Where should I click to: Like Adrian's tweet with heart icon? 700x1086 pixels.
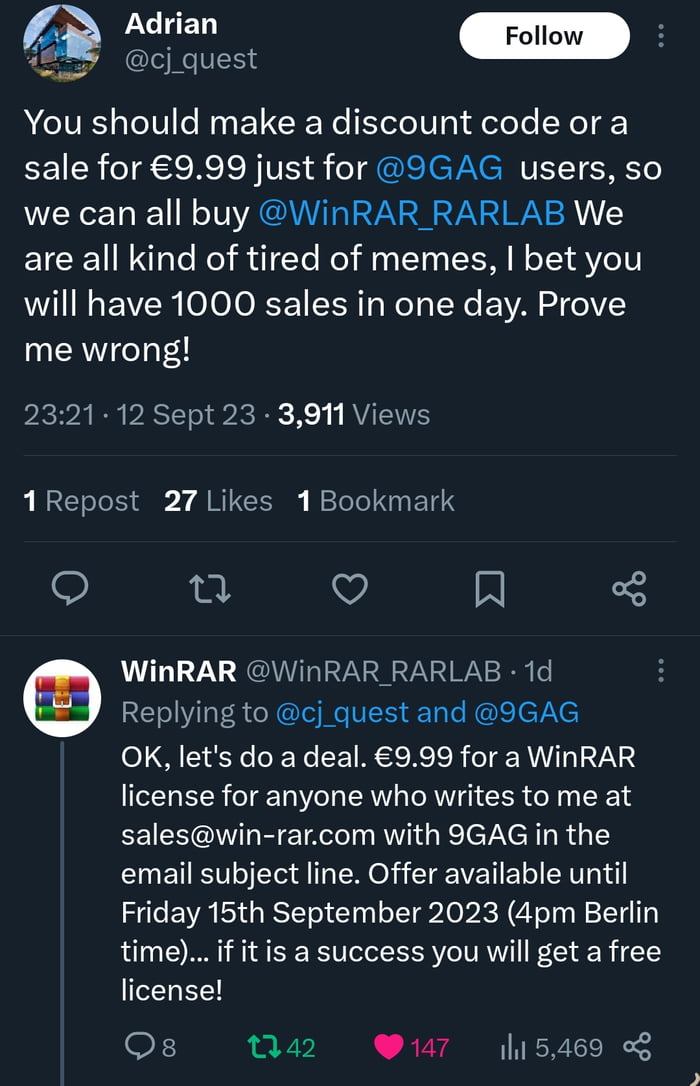coord(349,589)
